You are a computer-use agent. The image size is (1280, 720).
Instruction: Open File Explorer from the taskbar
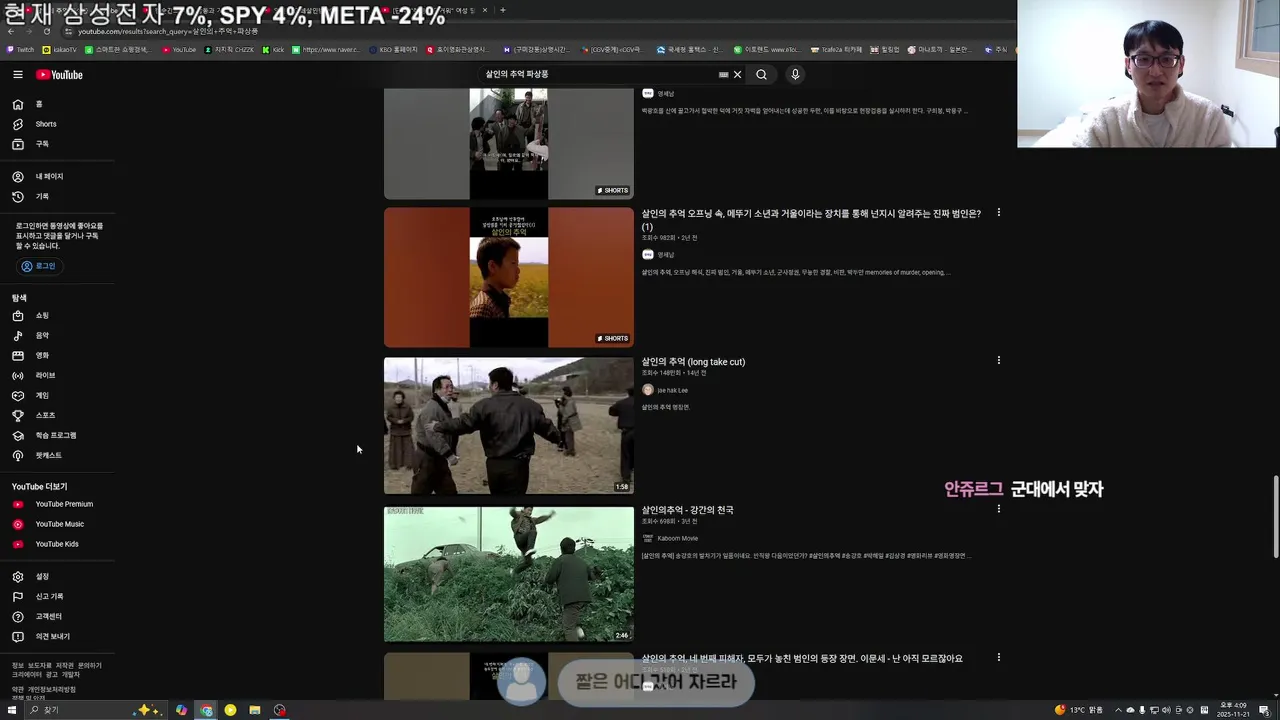[x=255, y=710]
